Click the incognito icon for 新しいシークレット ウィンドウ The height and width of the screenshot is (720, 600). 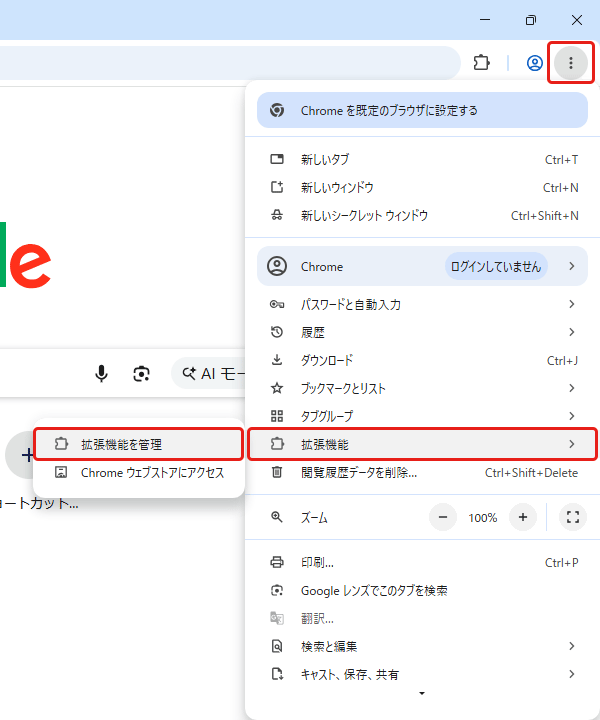[x=277, y=215]
